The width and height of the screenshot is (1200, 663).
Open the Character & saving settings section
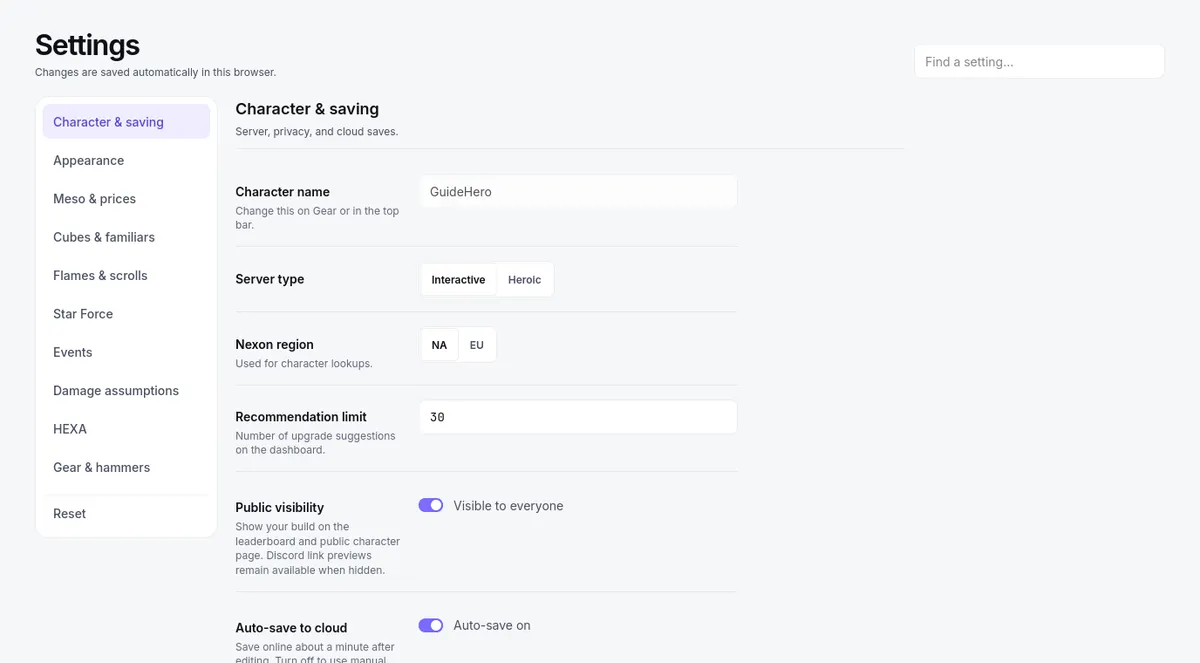(126, 122)
